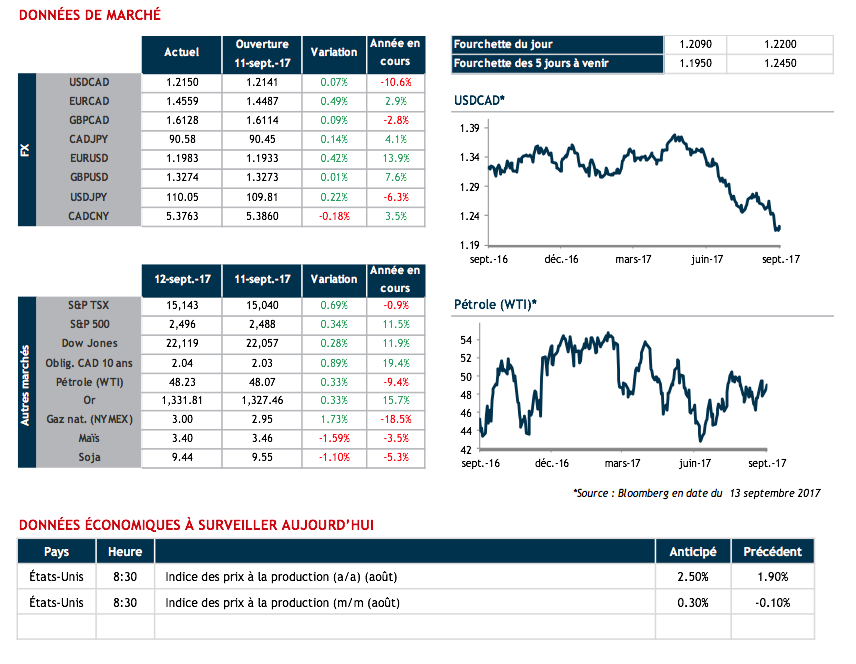Select the Gaz nat. (NYMEX) row label

[89, 420]
